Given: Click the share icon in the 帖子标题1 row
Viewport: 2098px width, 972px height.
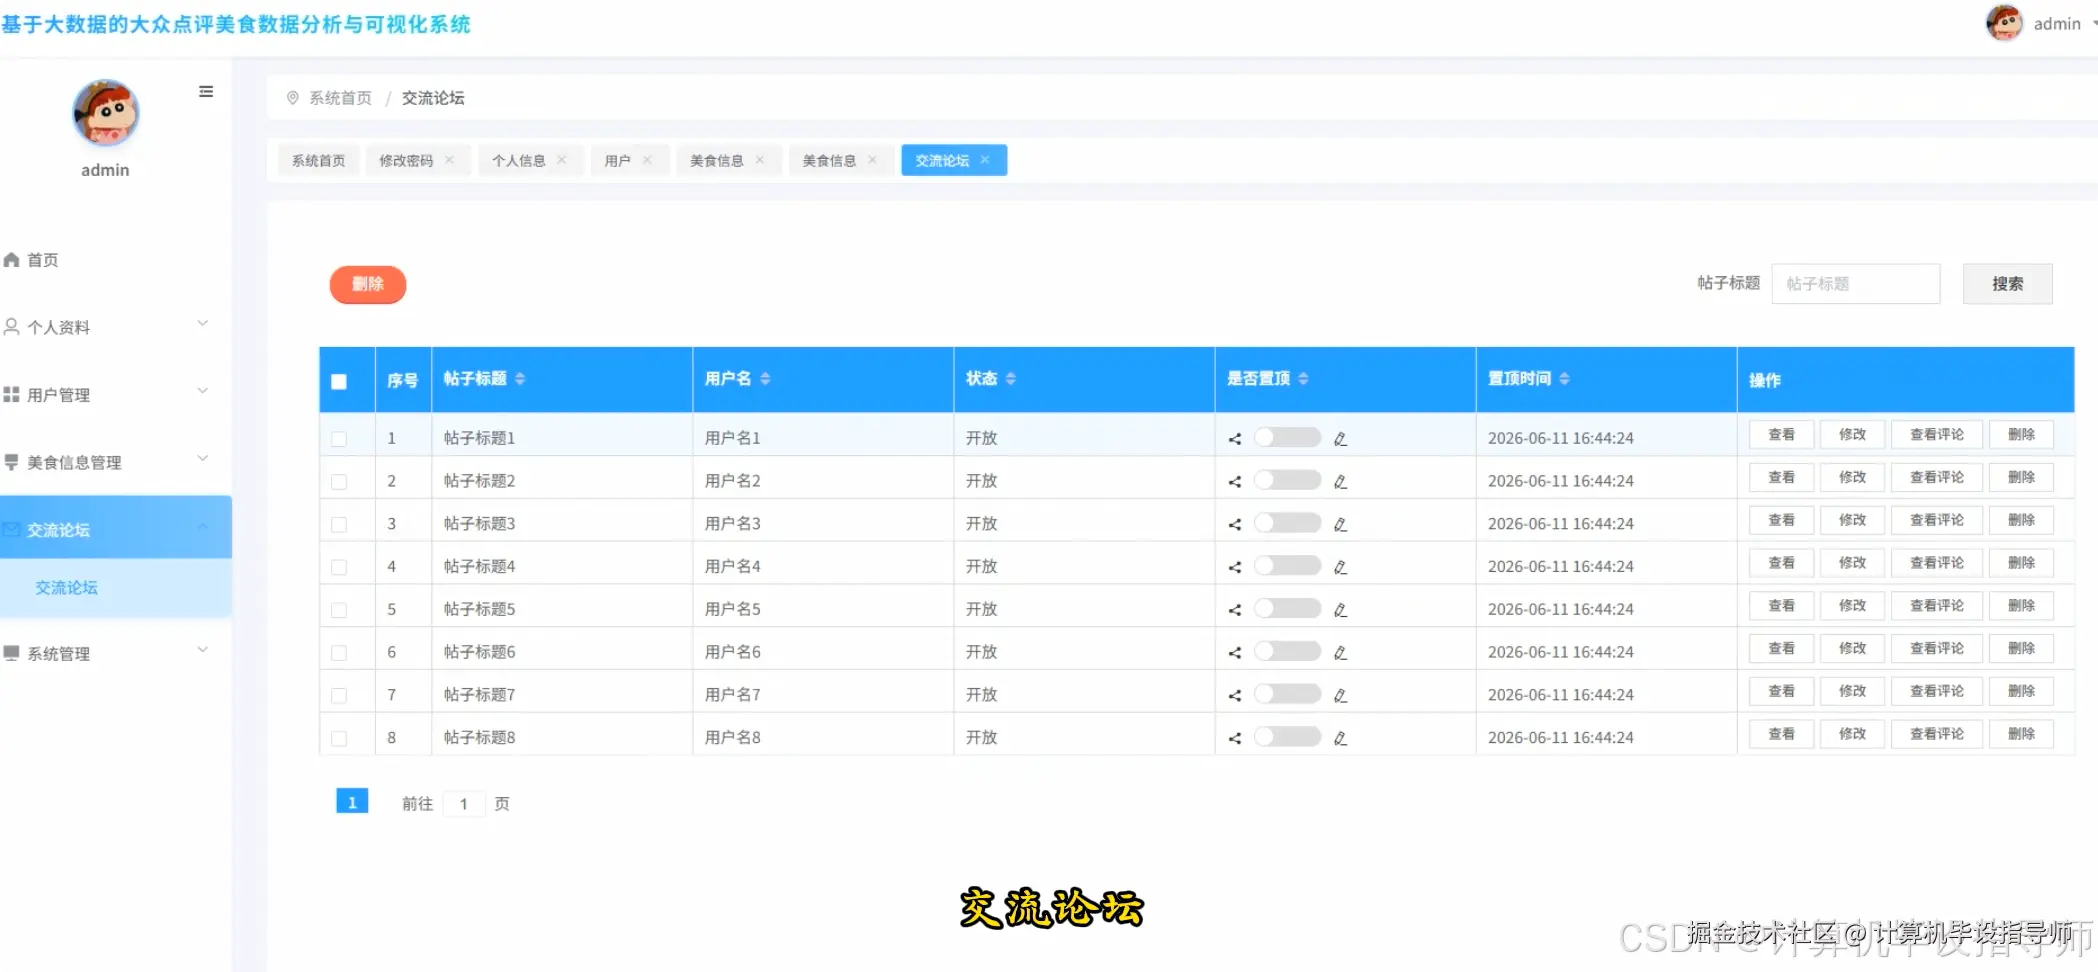Looking at the screenshot, I should coord(1235,439).
